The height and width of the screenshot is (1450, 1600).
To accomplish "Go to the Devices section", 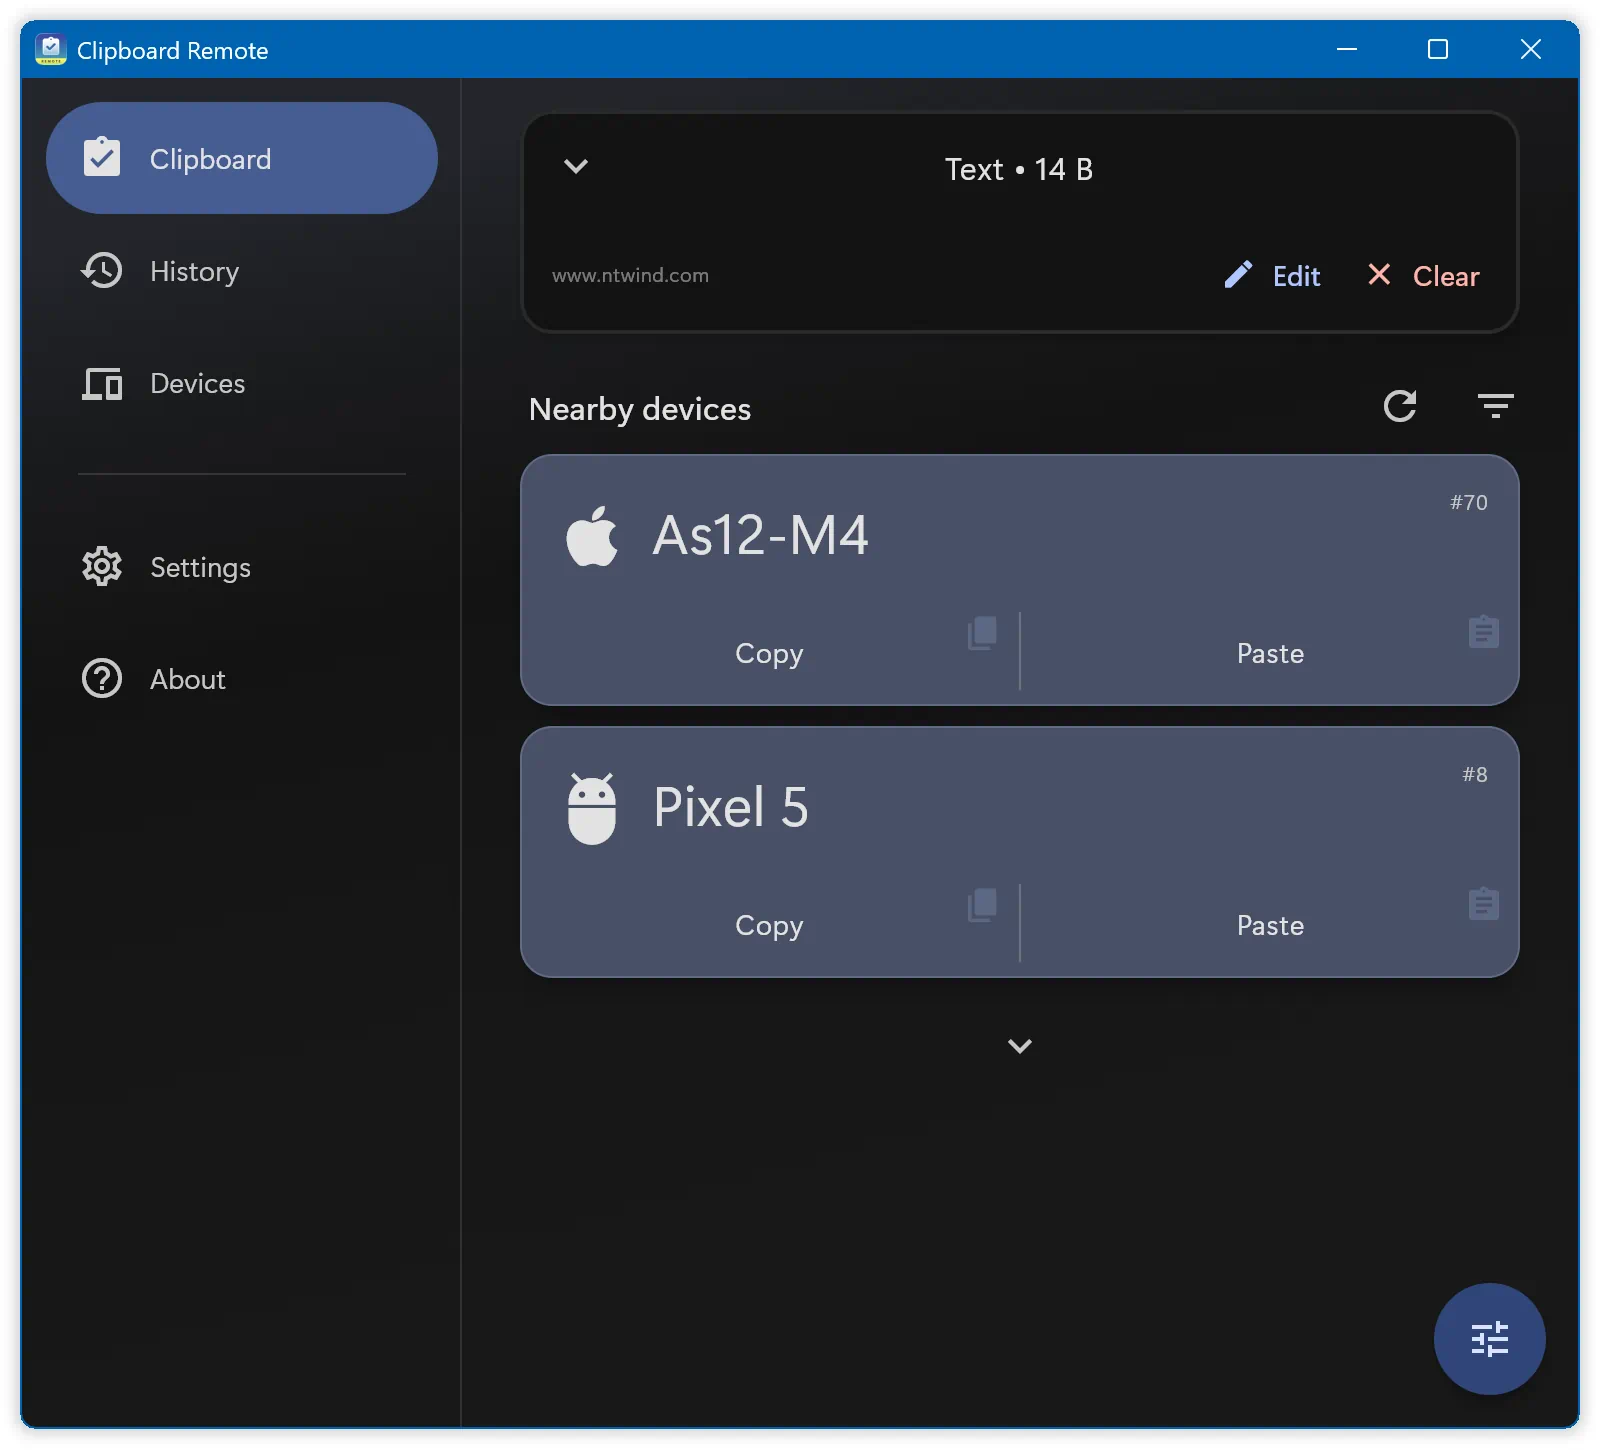I will tap(242, 383).
